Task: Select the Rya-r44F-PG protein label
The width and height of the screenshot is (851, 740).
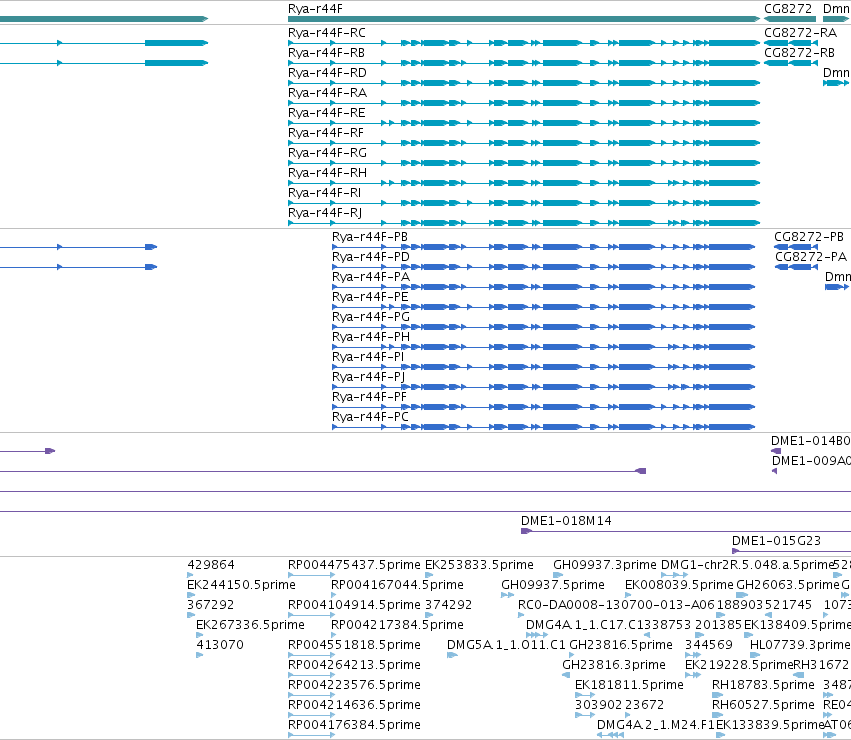Action: tap(371, 318)
